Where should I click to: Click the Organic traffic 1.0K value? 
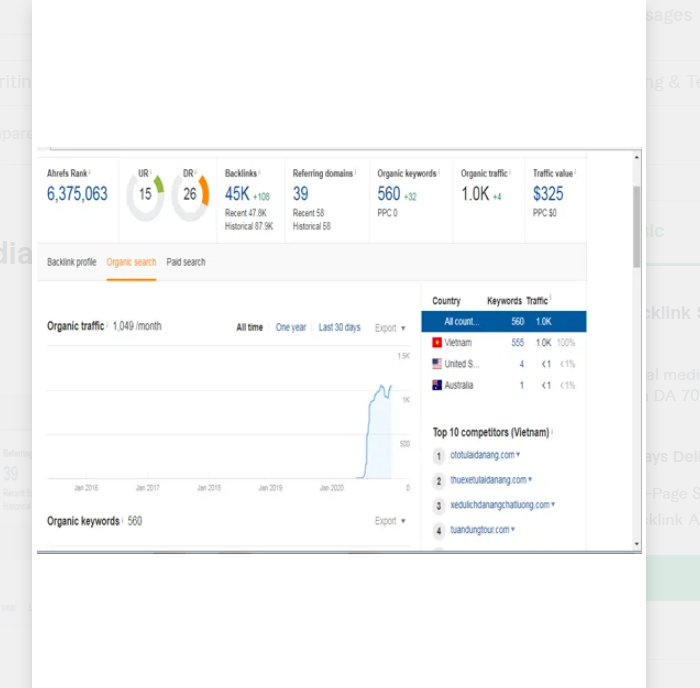[475, 194]
